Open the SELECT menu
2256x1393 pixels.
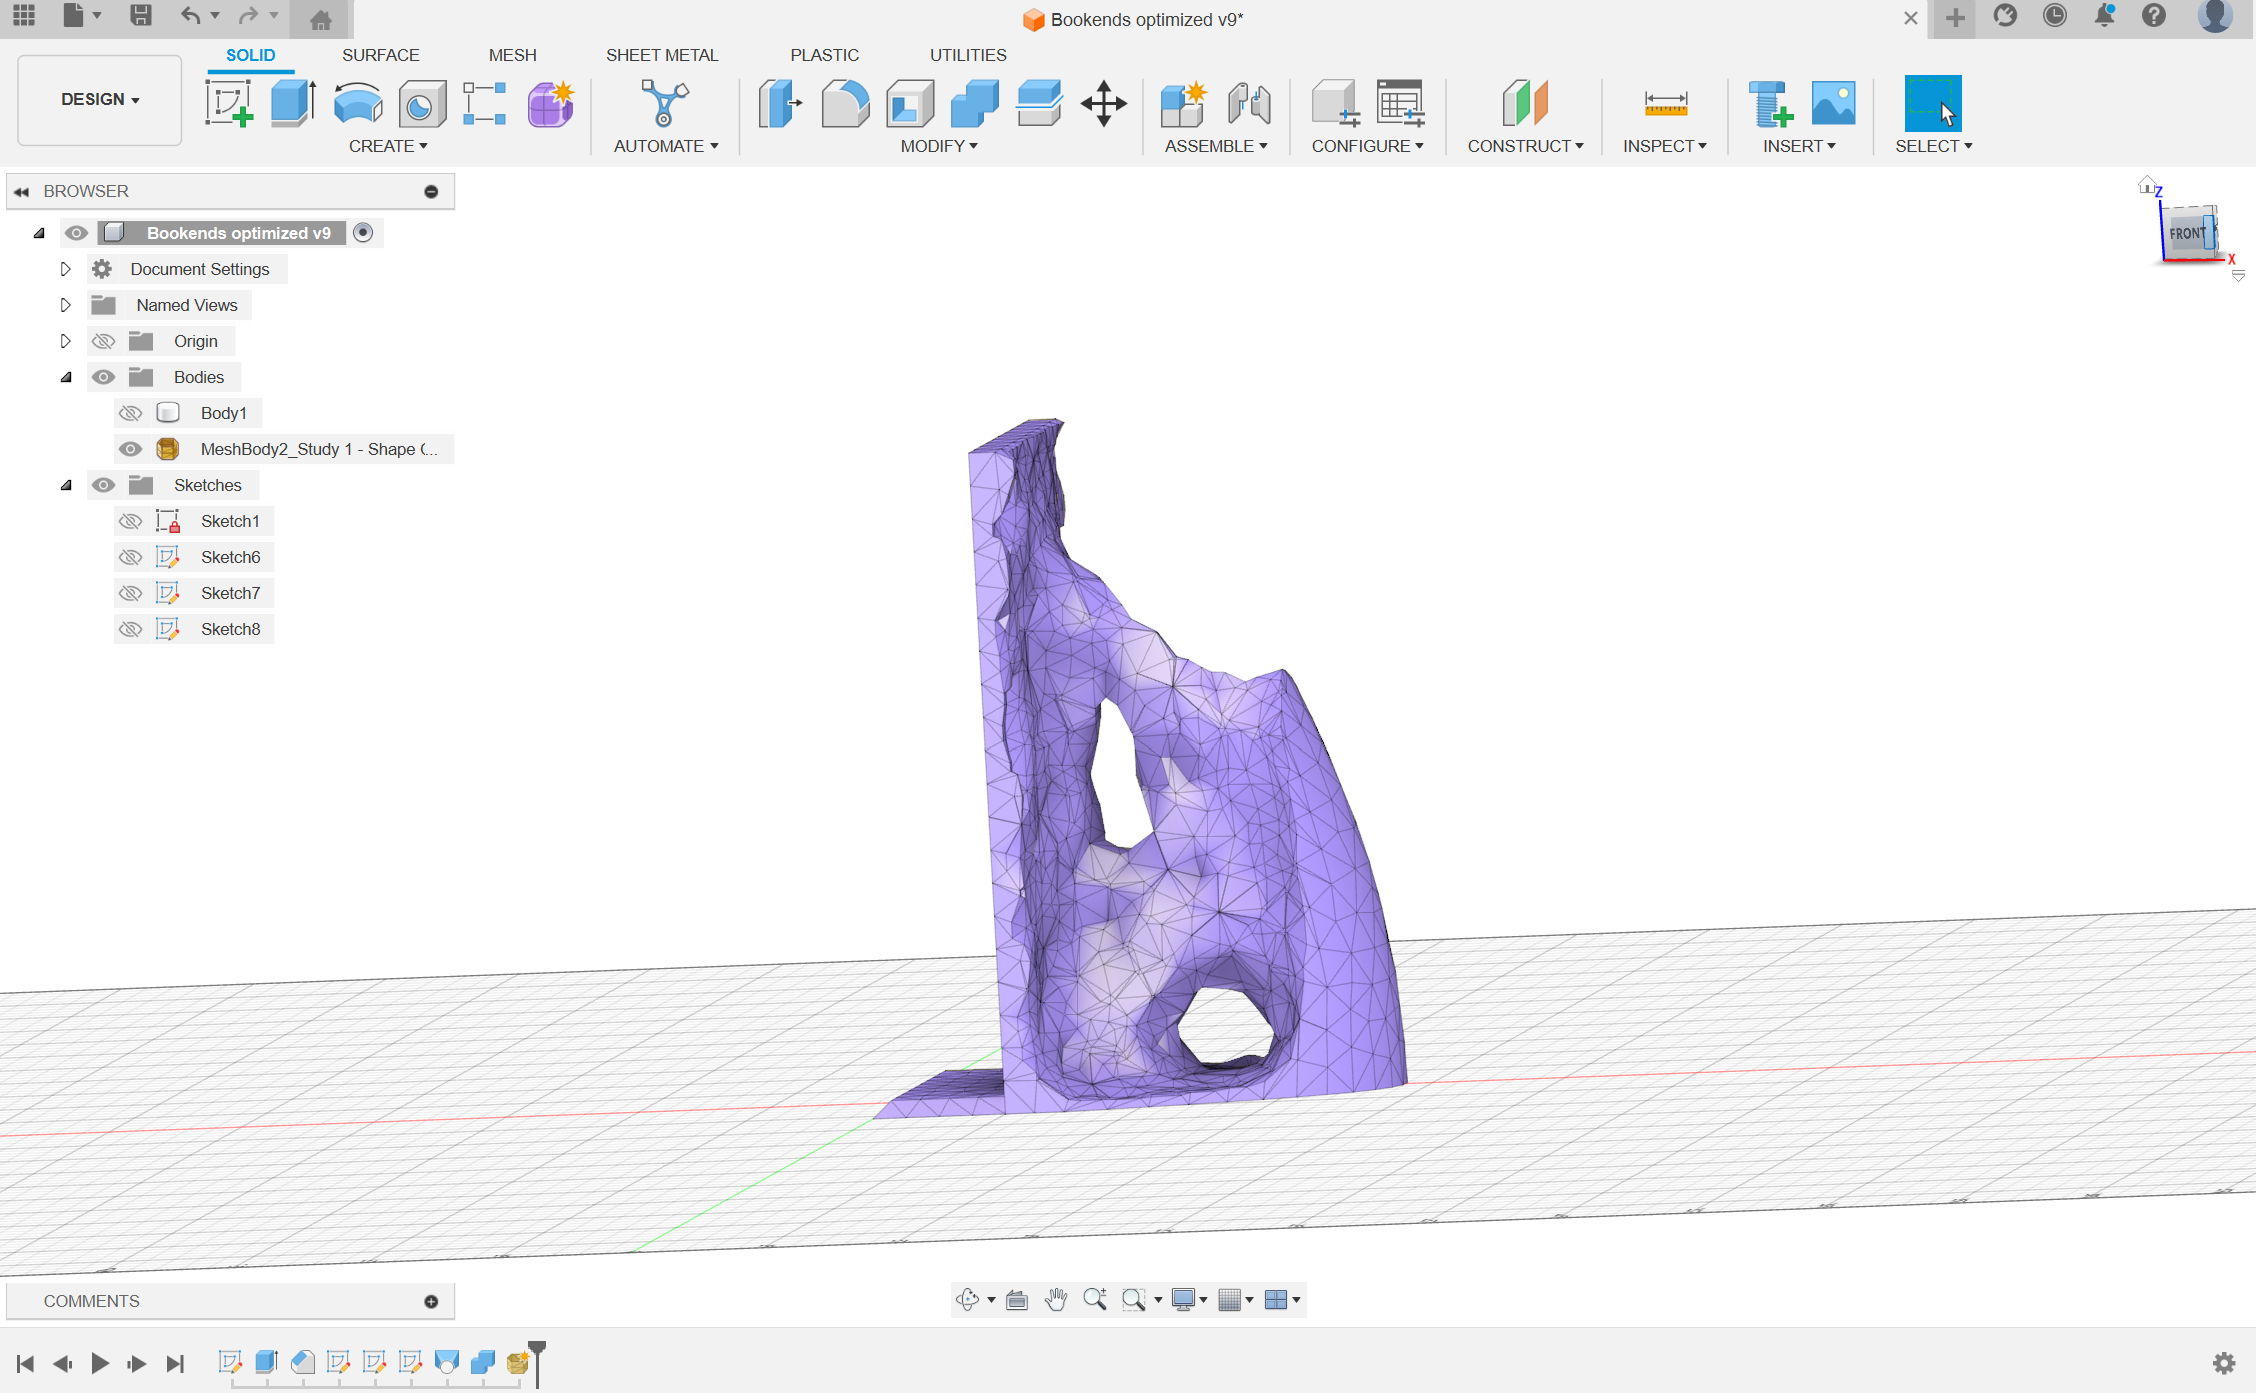click(x=1933, y=146)
